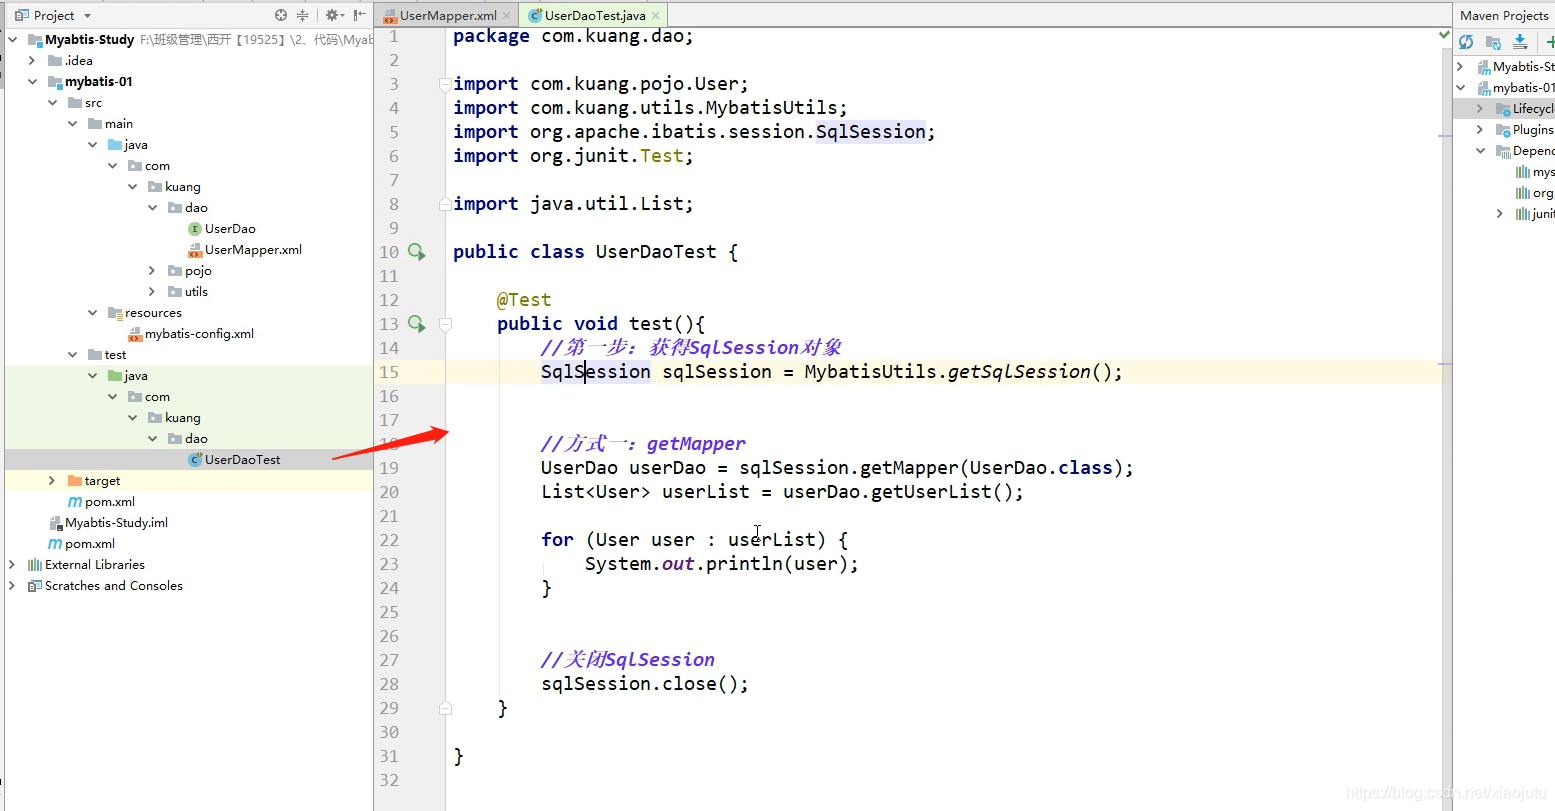This screenshot has height=811, width=1555.
Task: Select the target folder
Action: tap(94, 481)
